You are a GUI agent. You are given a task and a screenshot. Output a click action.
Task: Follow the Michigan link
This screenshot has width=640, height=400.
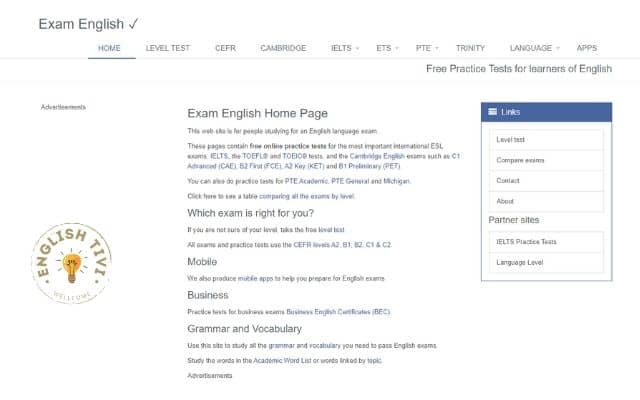396,181
